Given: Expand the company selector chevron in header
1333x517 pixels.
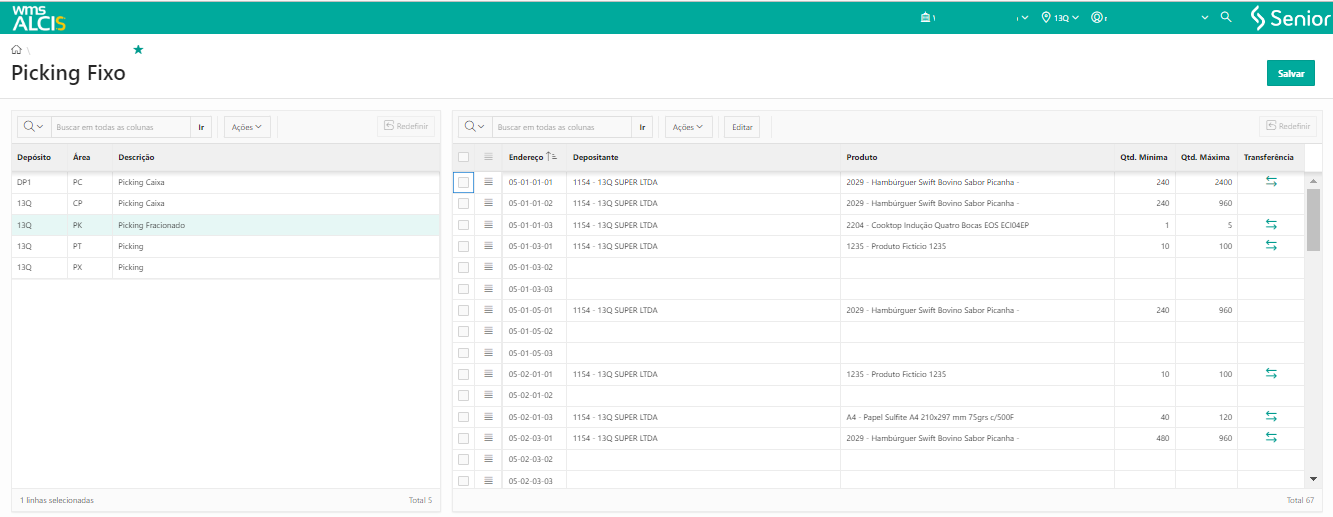Looking at the screenshot, I should [x=1023, y=18].
